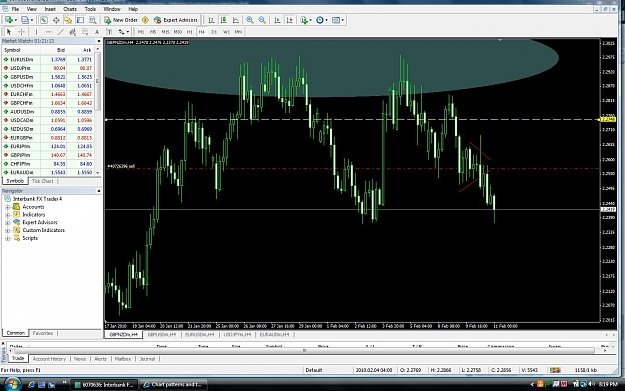Launch the MetaEditor icon
Viewport: 625px width, 391px height.
[145, 20]
